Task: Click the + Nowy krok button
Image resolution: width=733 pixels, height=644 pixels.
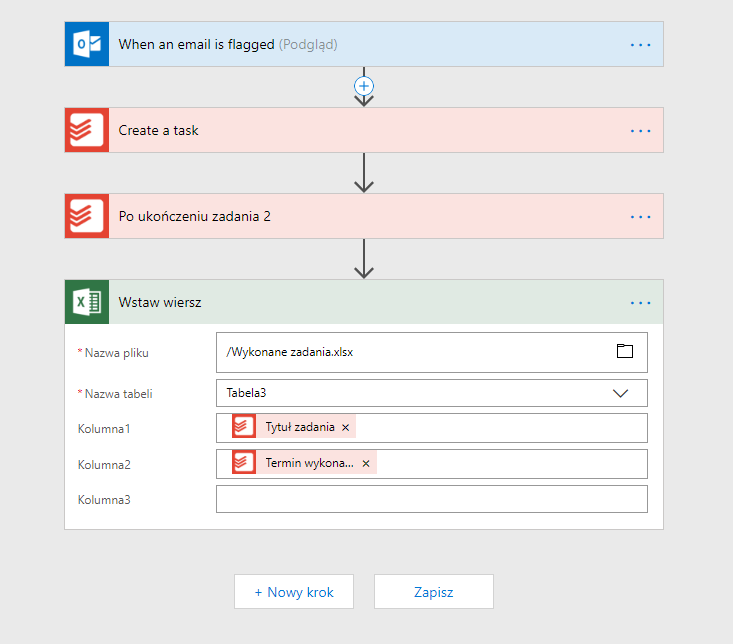Action: 294,592
